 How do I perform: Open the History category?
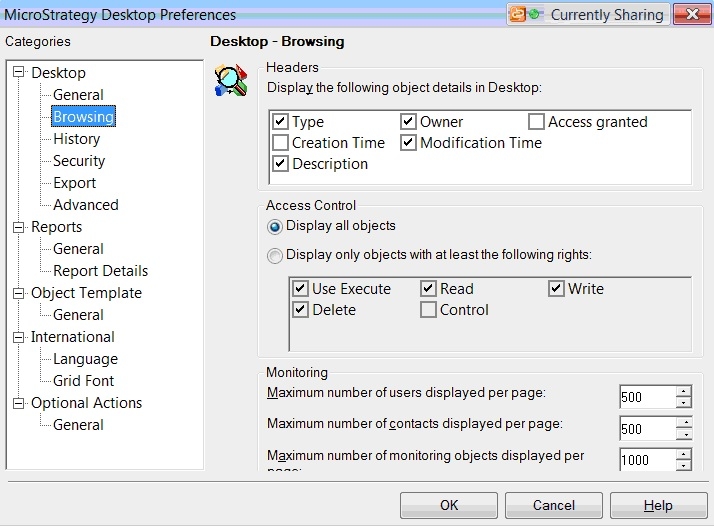(x=76, y=138)
